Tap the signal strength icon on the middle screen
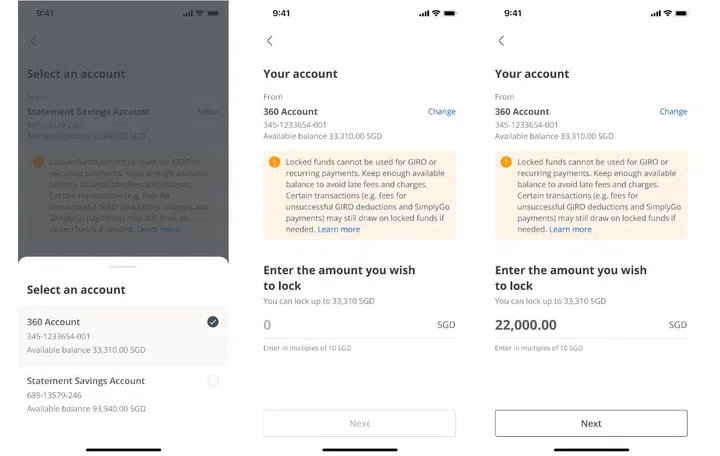This screenshot has height=456, width=720. point(424,14)
